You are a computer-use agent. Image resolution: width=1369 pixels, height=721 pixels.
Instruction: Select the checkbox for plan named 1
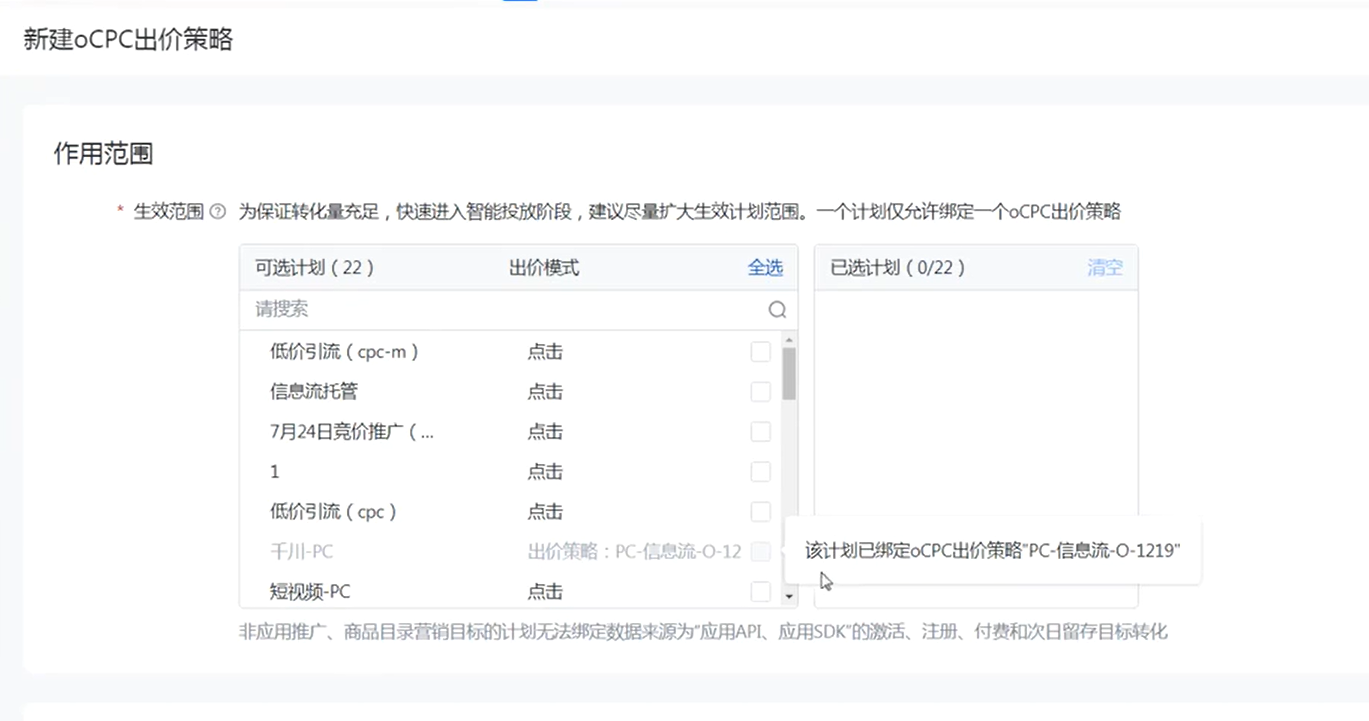click(x=761, y=472)
